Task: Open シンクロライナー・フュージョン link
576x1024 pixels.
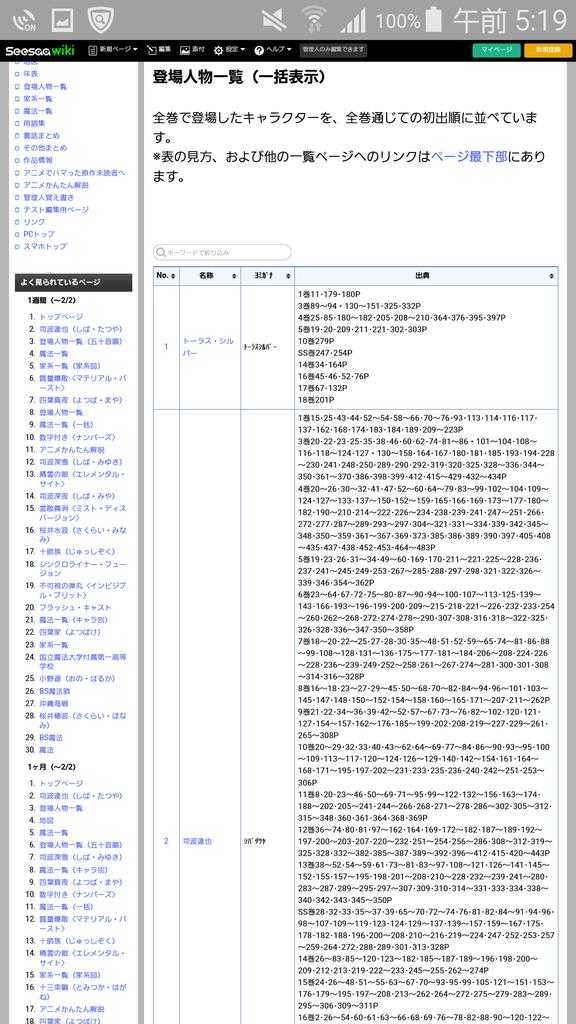Action: (82, 569)
